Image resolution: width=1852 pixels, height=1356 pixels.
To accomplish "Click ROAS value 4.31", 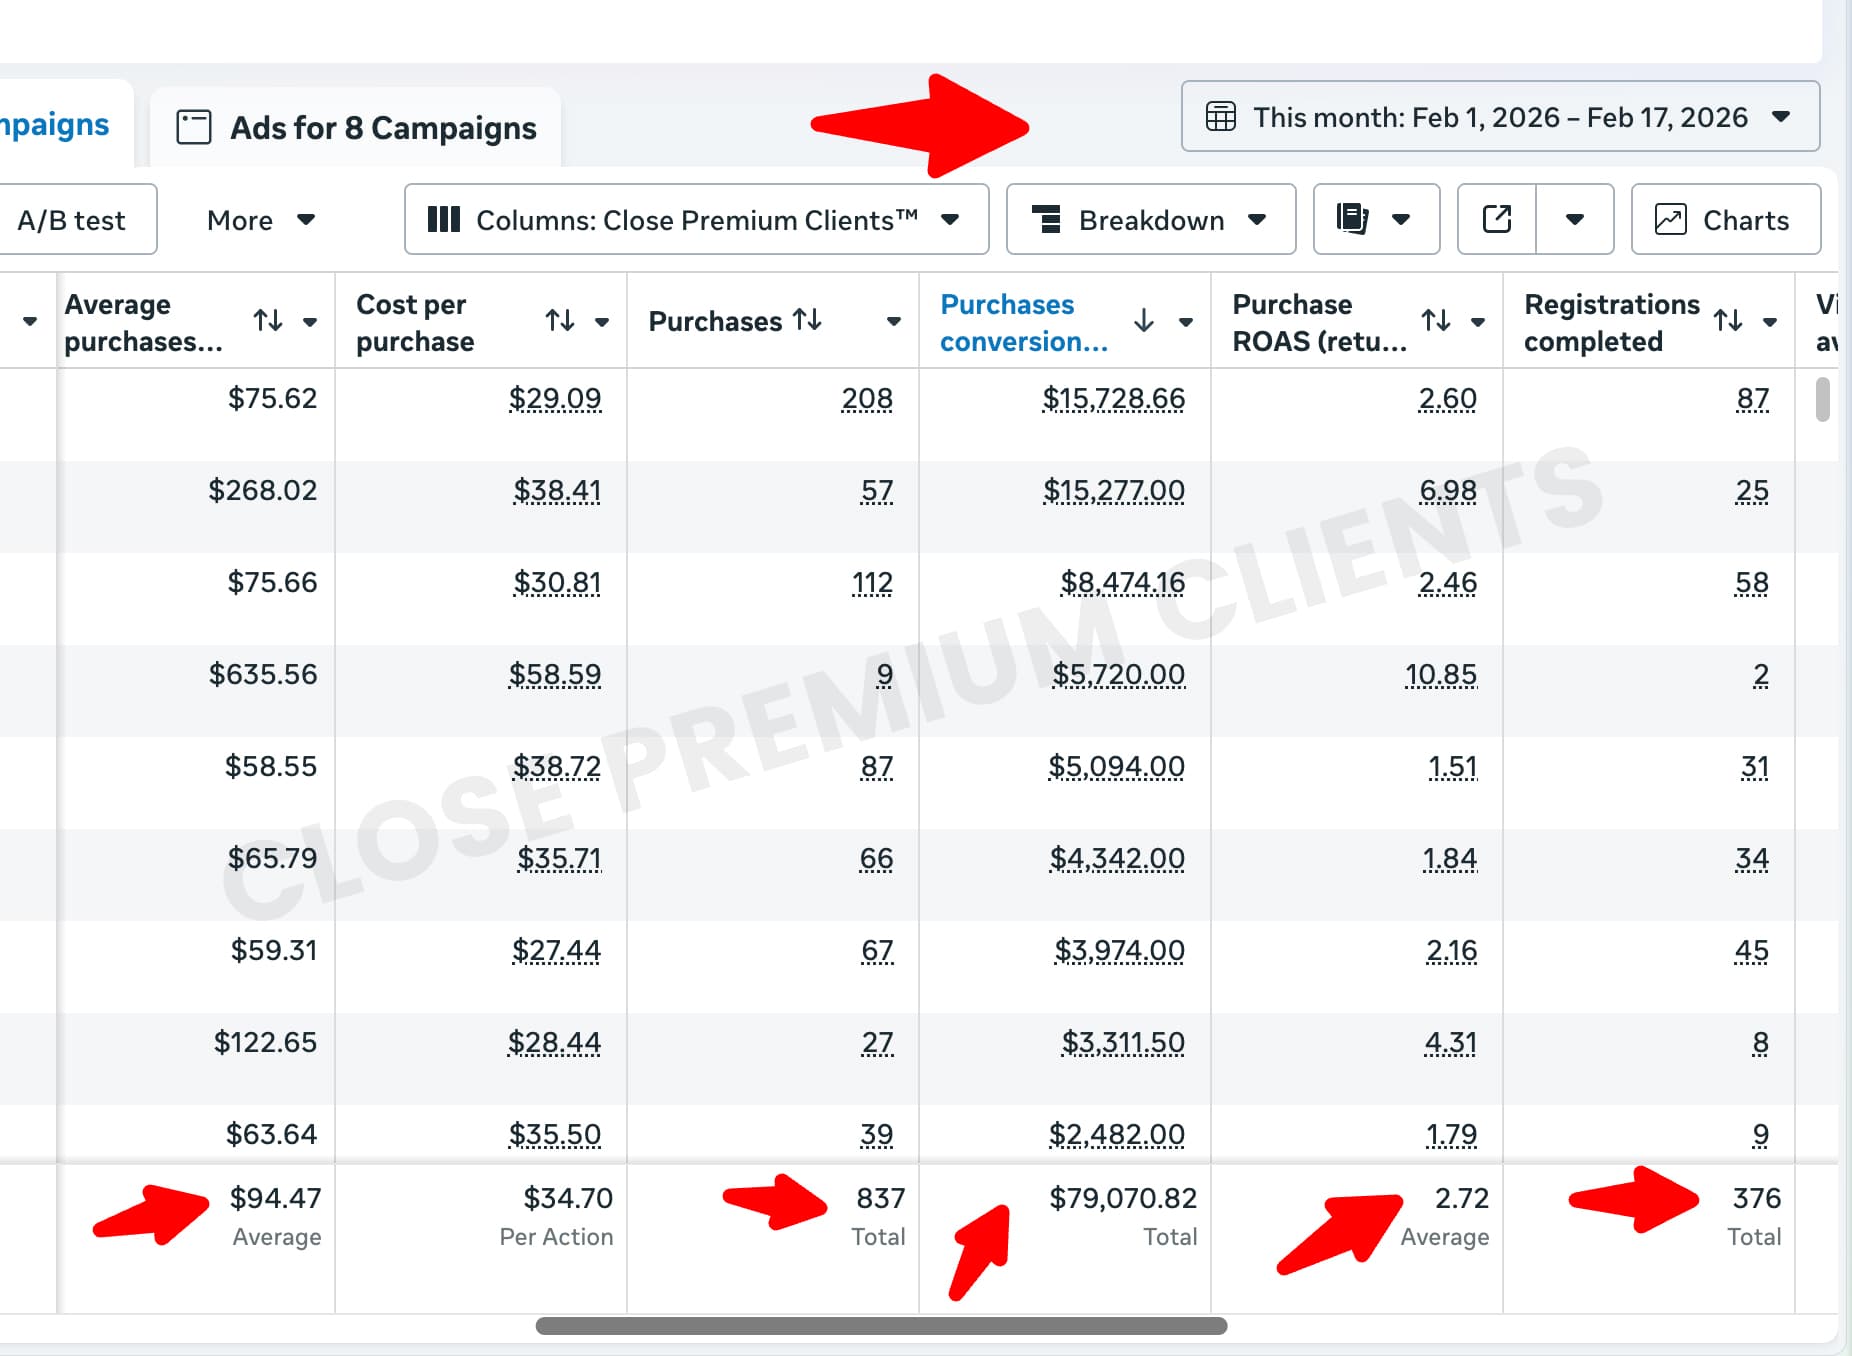I will pyautogui.click(x=1451, y=1043).
